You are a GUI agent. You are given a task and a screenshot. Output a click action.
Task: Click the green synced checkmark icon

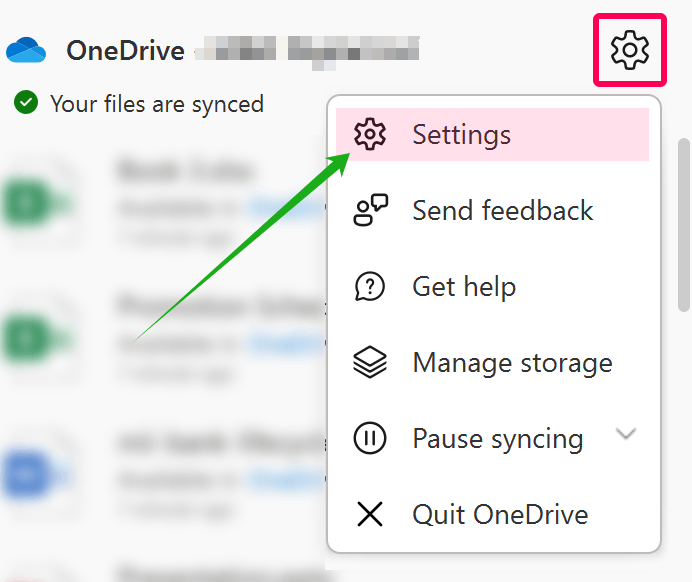pyautogui.click(x=26, y=102)
